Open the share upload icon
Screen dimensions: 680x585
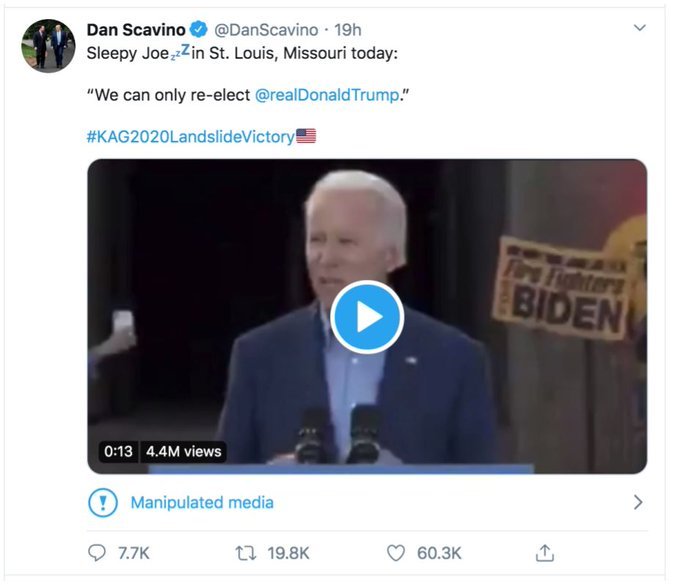point(545,553)
